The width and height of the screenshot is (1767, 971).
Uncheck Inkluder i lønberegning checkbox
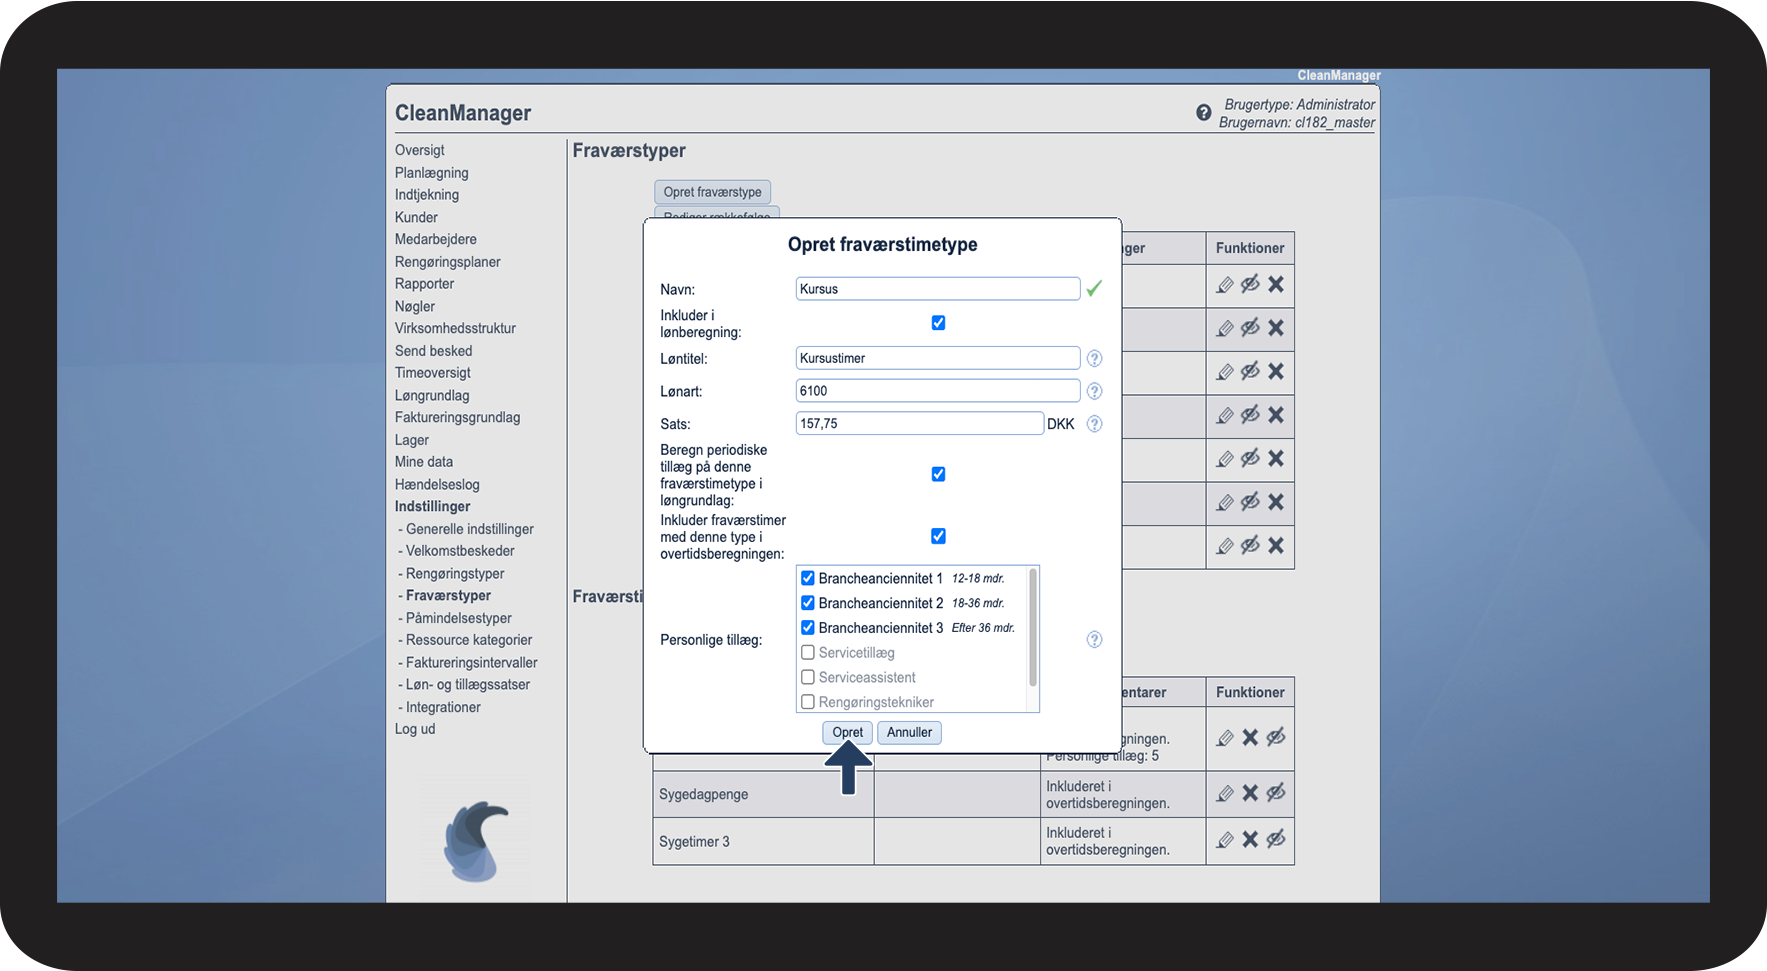[938, 323]
